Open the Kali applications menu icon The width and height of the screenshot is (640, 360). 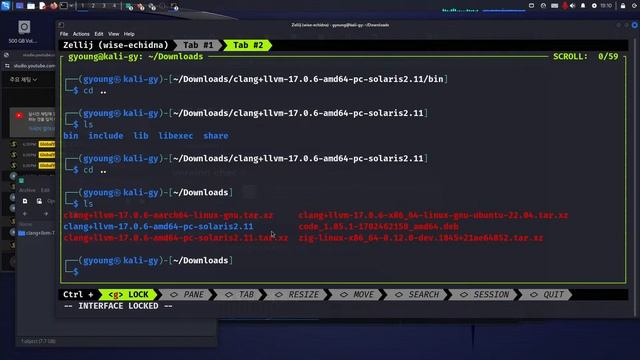pos(5,6)
